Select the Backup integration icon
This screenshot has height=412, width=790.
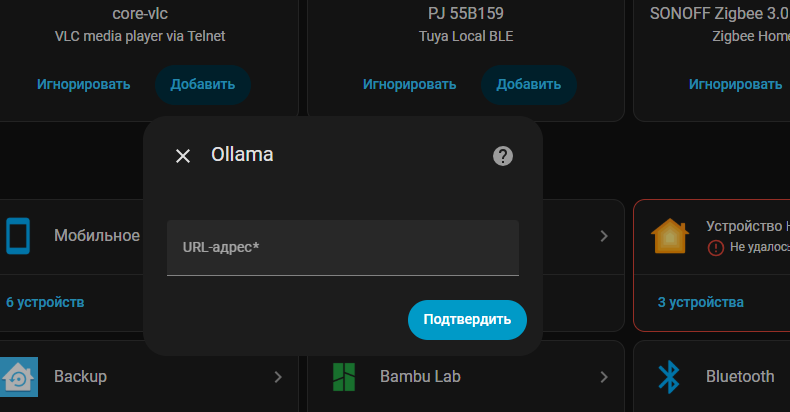pos(19,377)
